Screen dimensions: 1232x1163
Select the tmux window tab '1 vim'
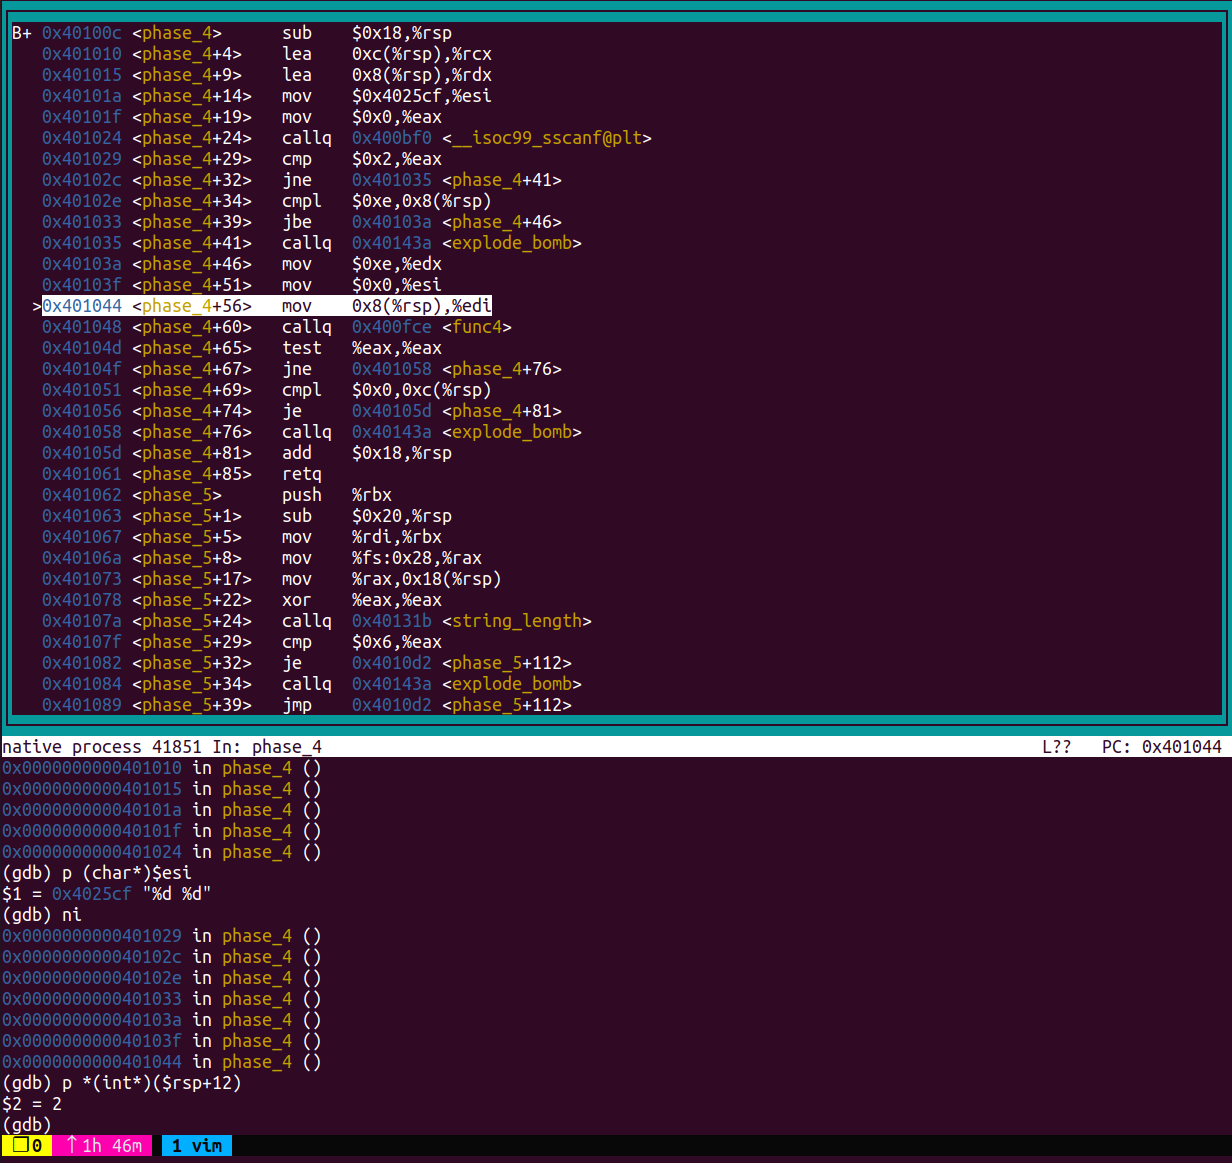click(x=196, y=1145)
